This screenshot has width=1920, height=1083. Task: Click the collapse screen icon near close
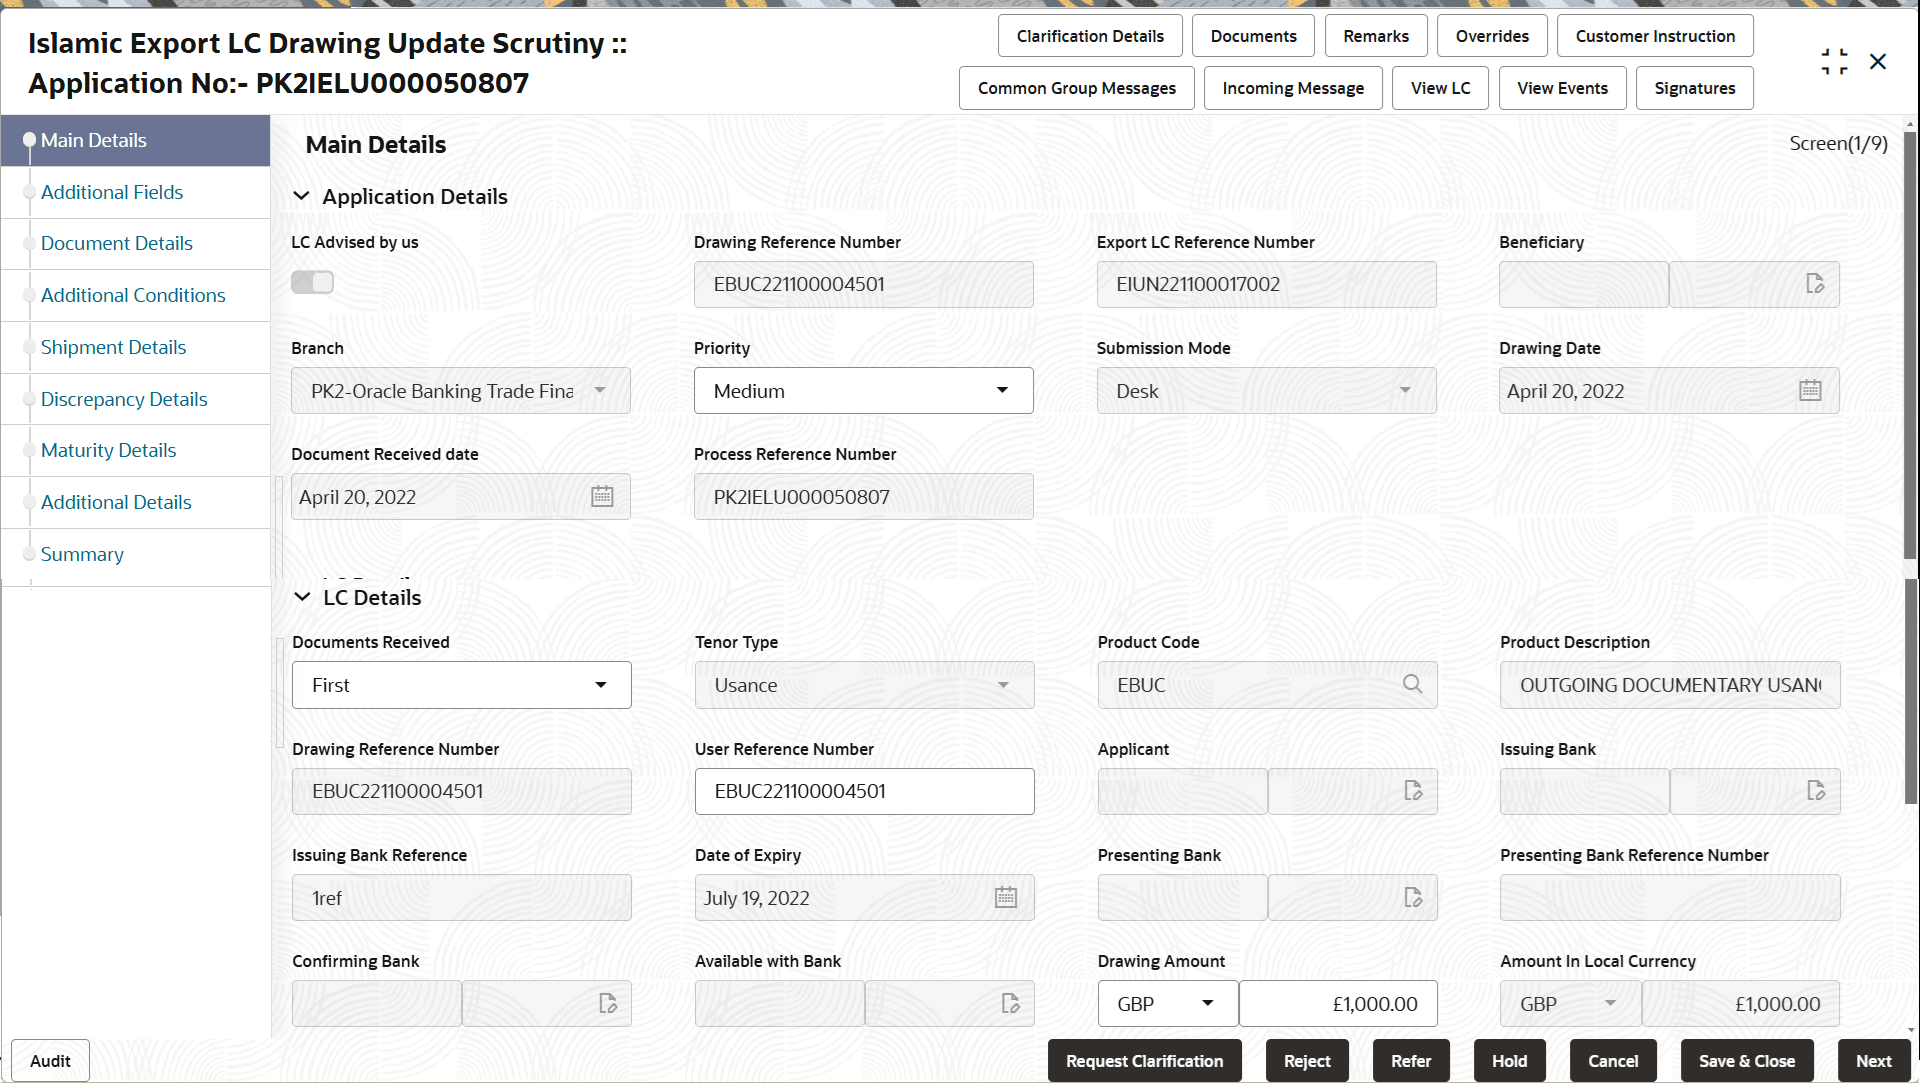pos(1834,62)
